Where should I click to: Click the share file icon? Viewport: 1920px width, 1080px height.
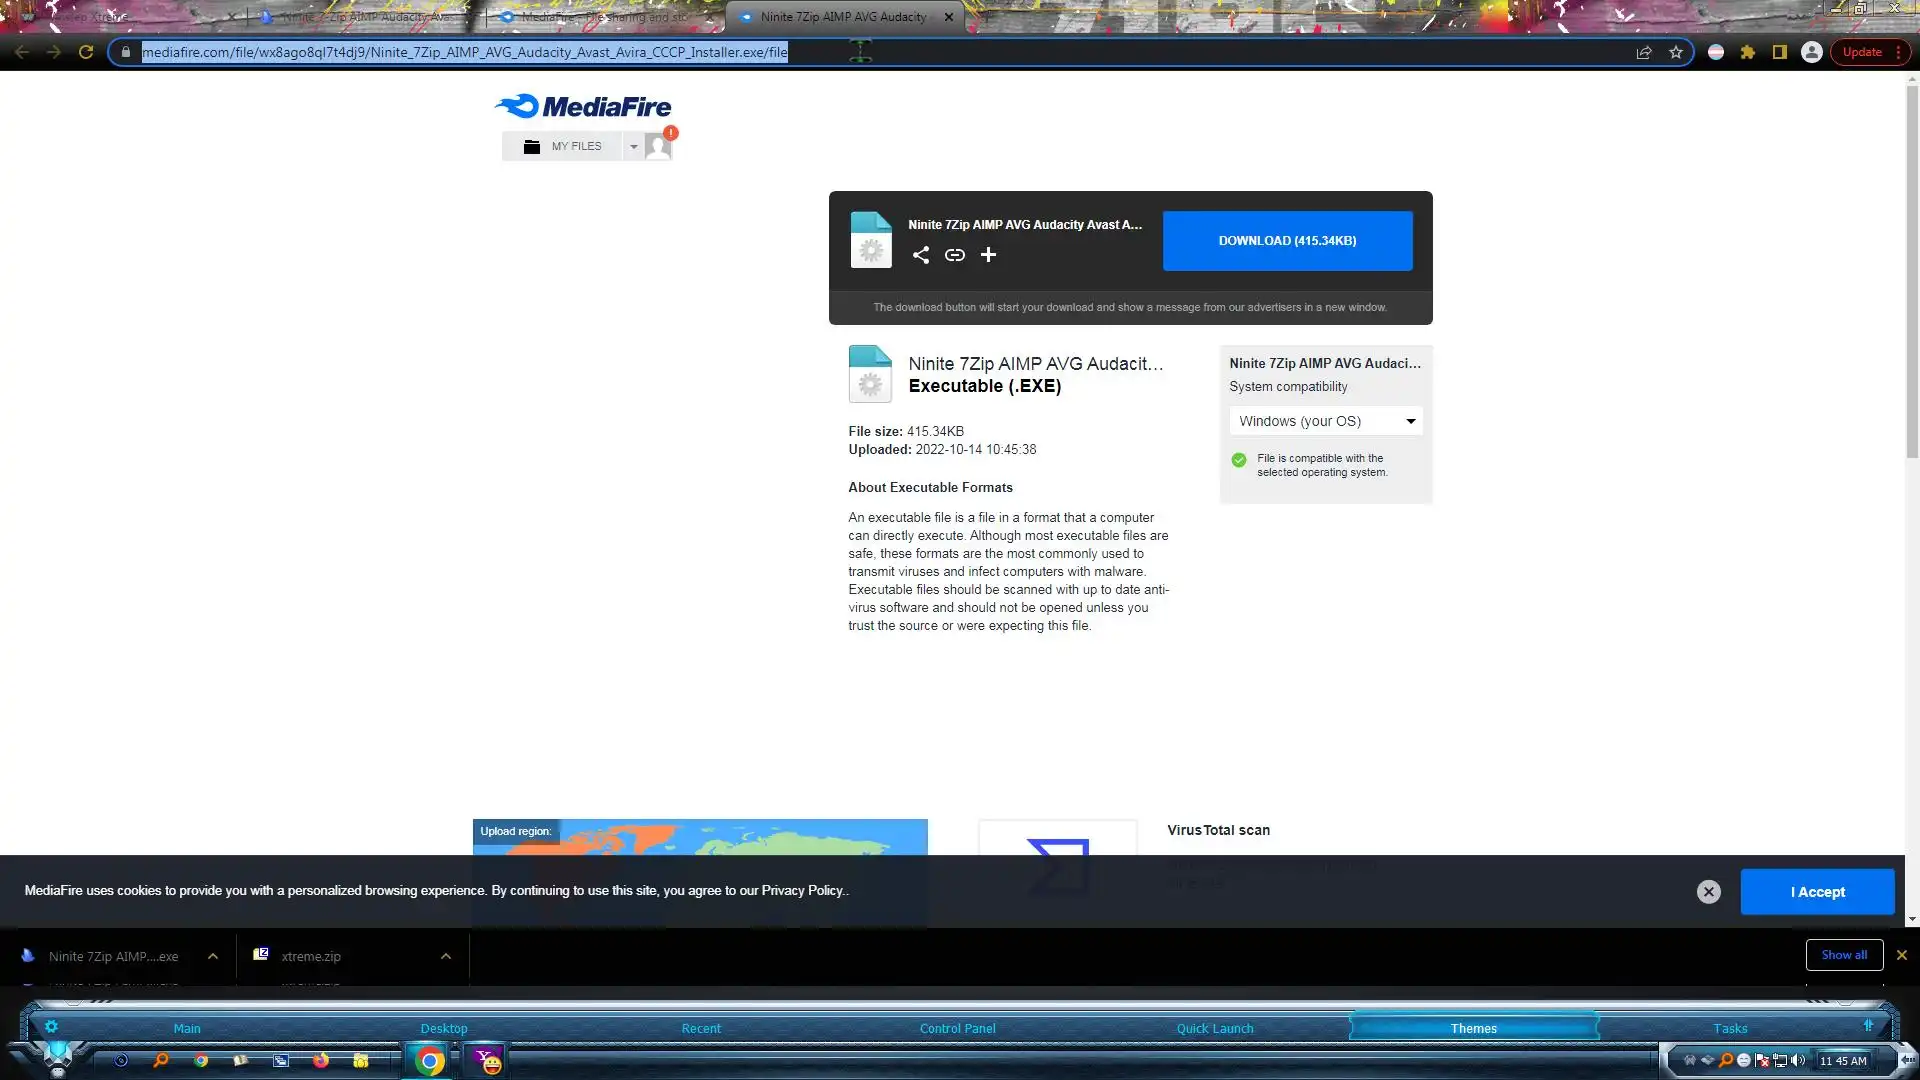920,255
